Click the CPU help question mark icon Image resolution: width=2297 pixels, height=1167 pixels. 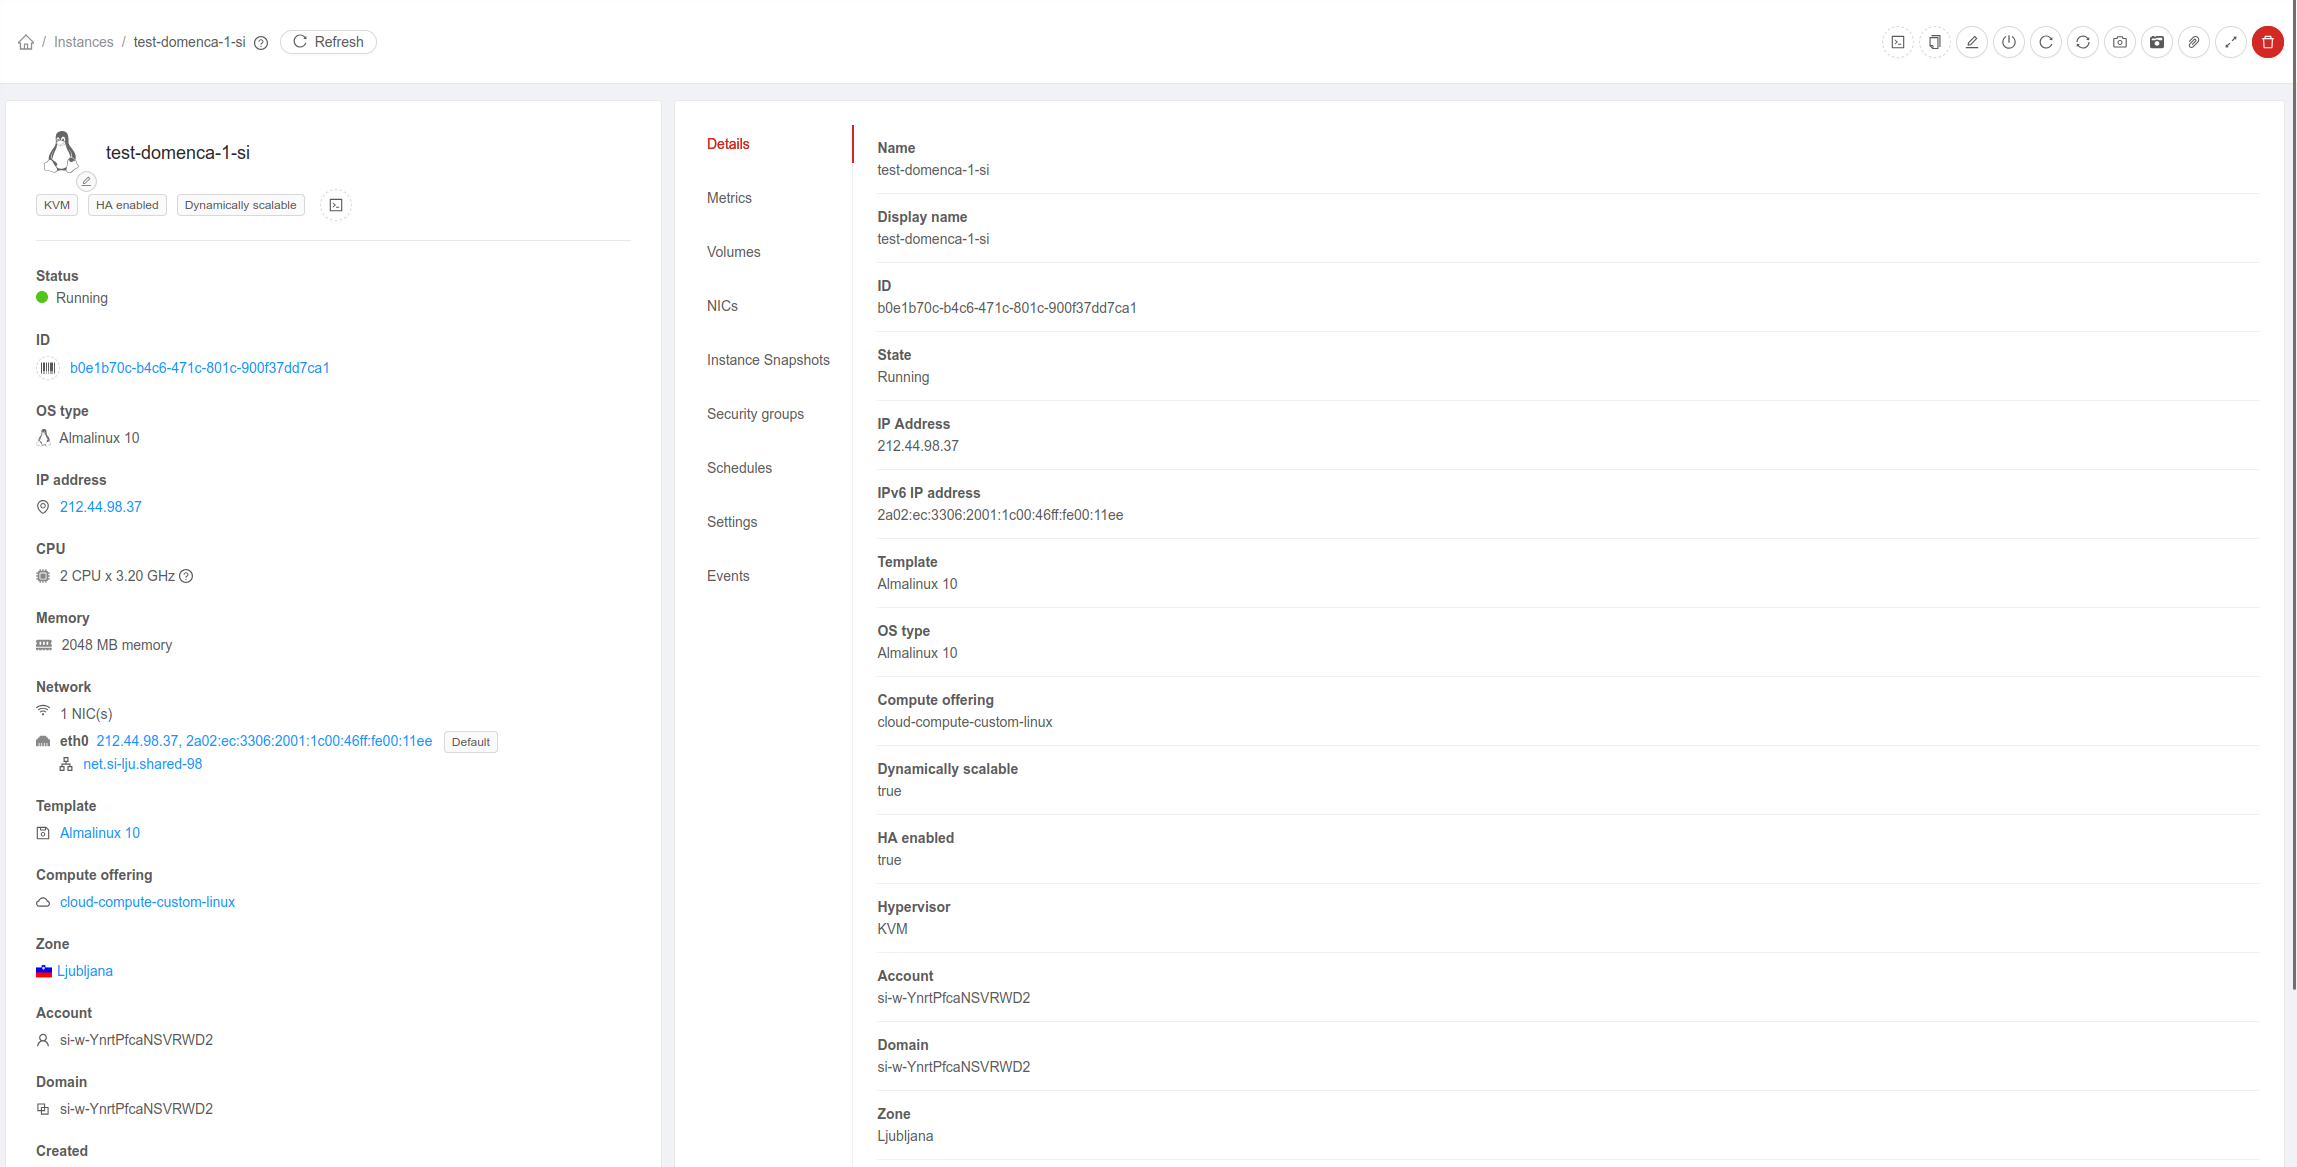tap(186, 576)
